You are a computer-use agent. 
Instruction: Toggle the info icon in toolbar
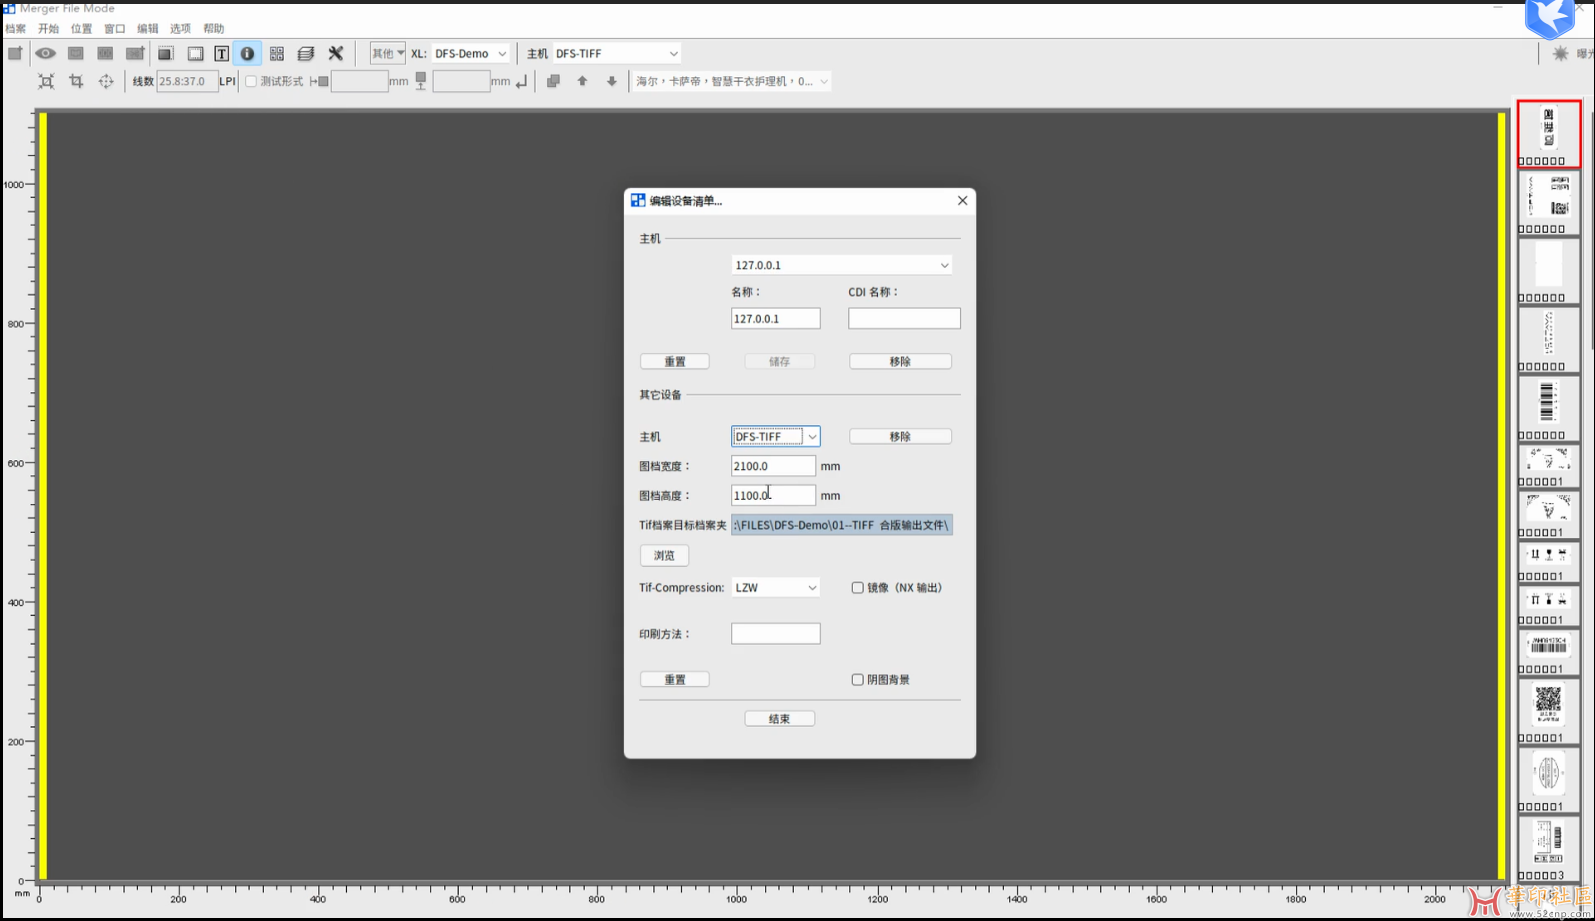pos(247,54)
